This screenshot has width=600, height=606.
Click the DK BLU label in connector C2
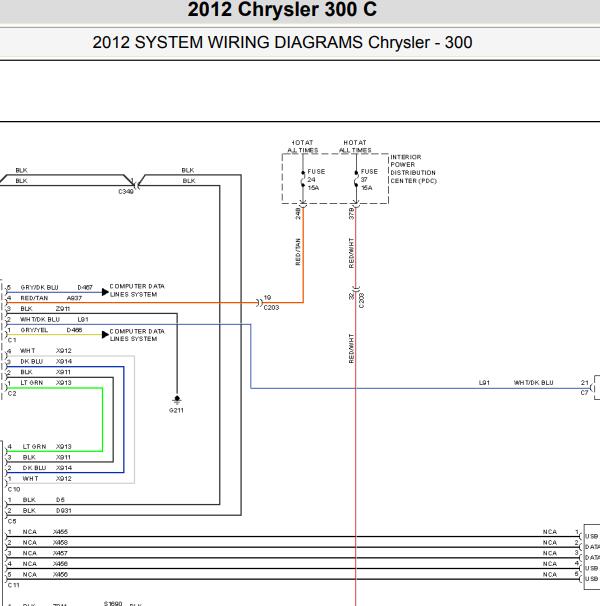click(32, 361)
